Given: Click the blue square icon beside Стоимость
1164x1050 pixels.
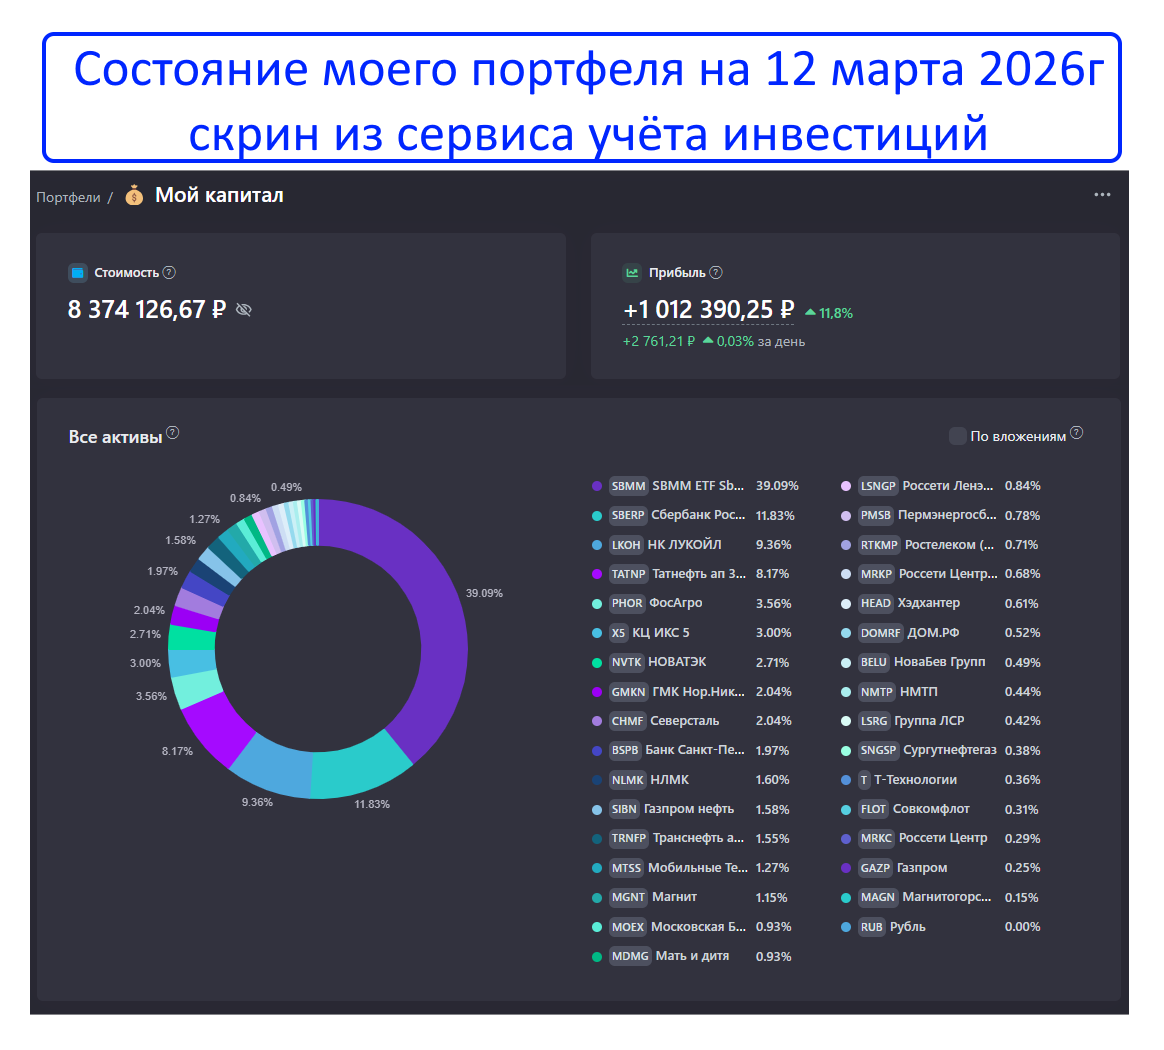Looking at the screenshot, I should (77, 272).
